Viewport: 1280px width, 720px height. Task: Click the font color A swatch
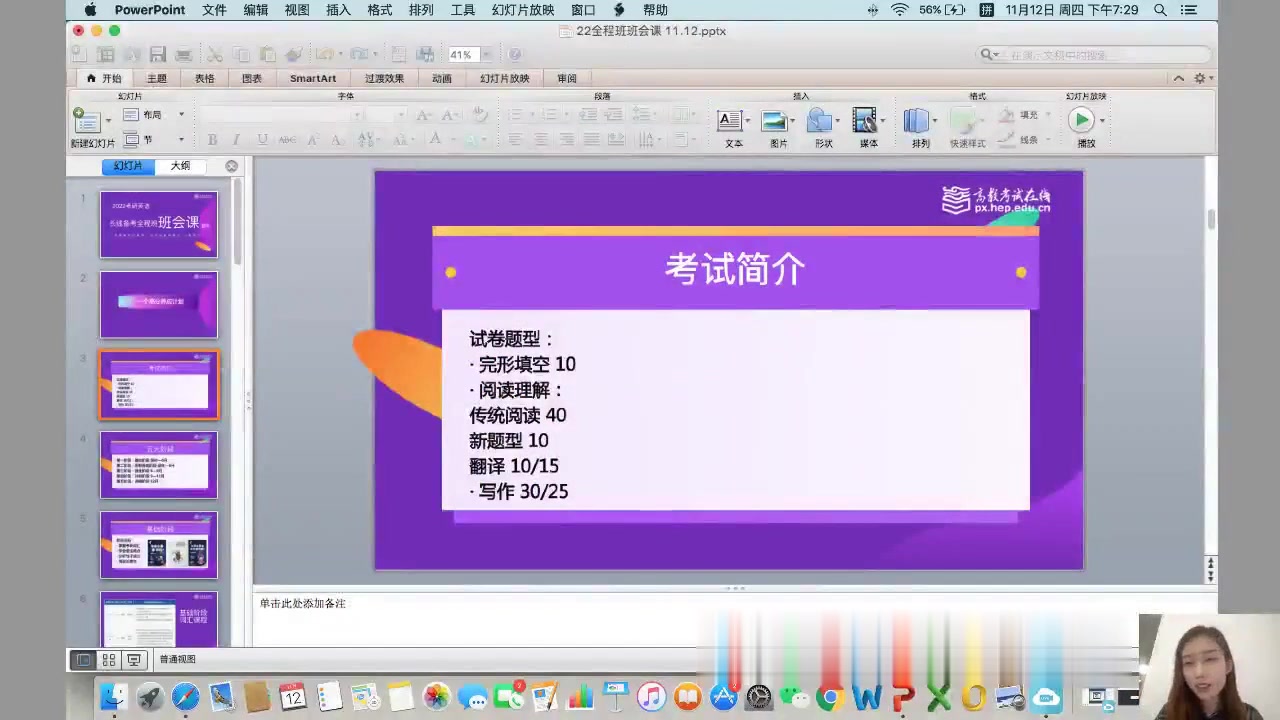click(x=435, y=140)
